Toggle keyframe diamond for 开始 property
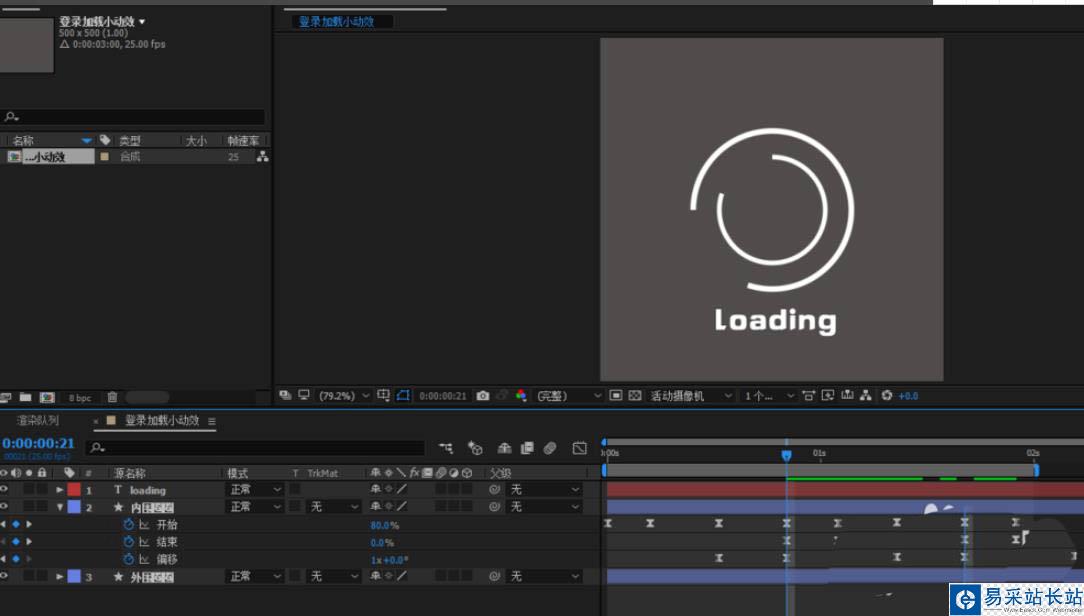Image resolution: width=1084 pixels, height=616 pixels. pyautogui.click(x=16, y=525)
